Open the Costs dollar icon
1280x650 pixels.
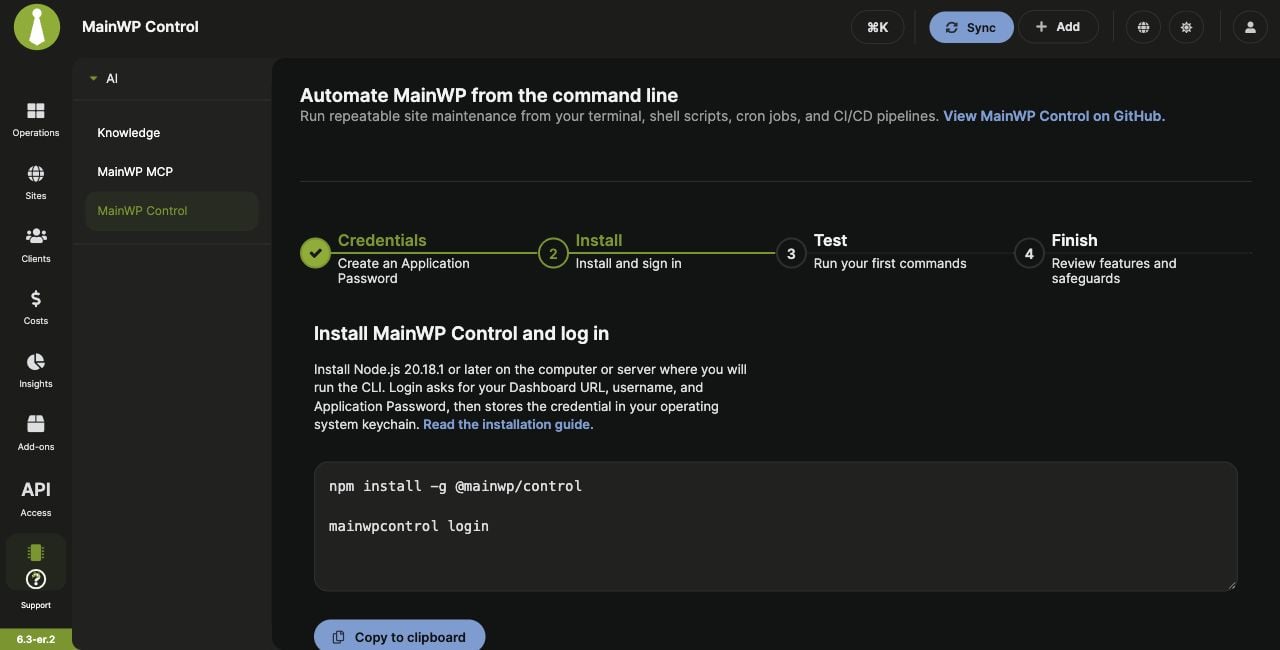point(36,298)
